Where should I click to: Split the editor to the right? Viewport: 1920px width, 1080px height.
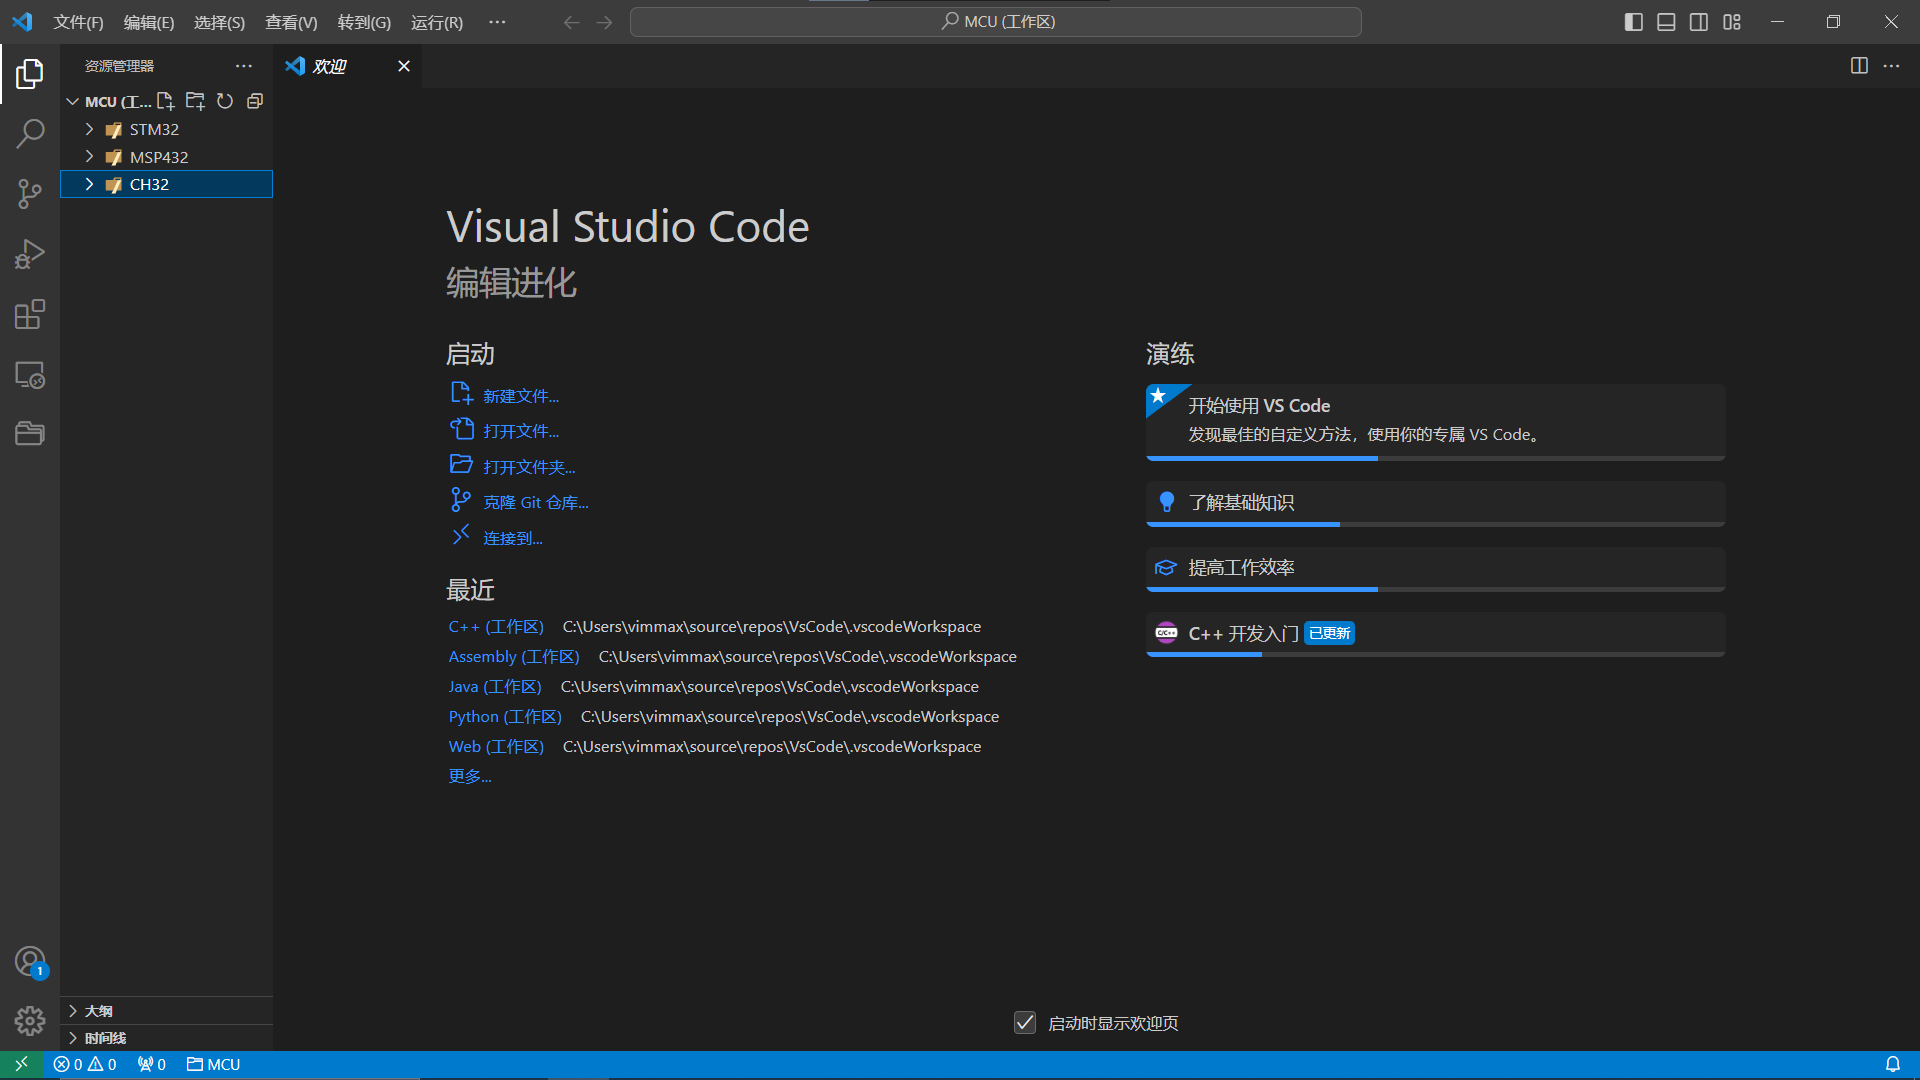coord(1859,66)
